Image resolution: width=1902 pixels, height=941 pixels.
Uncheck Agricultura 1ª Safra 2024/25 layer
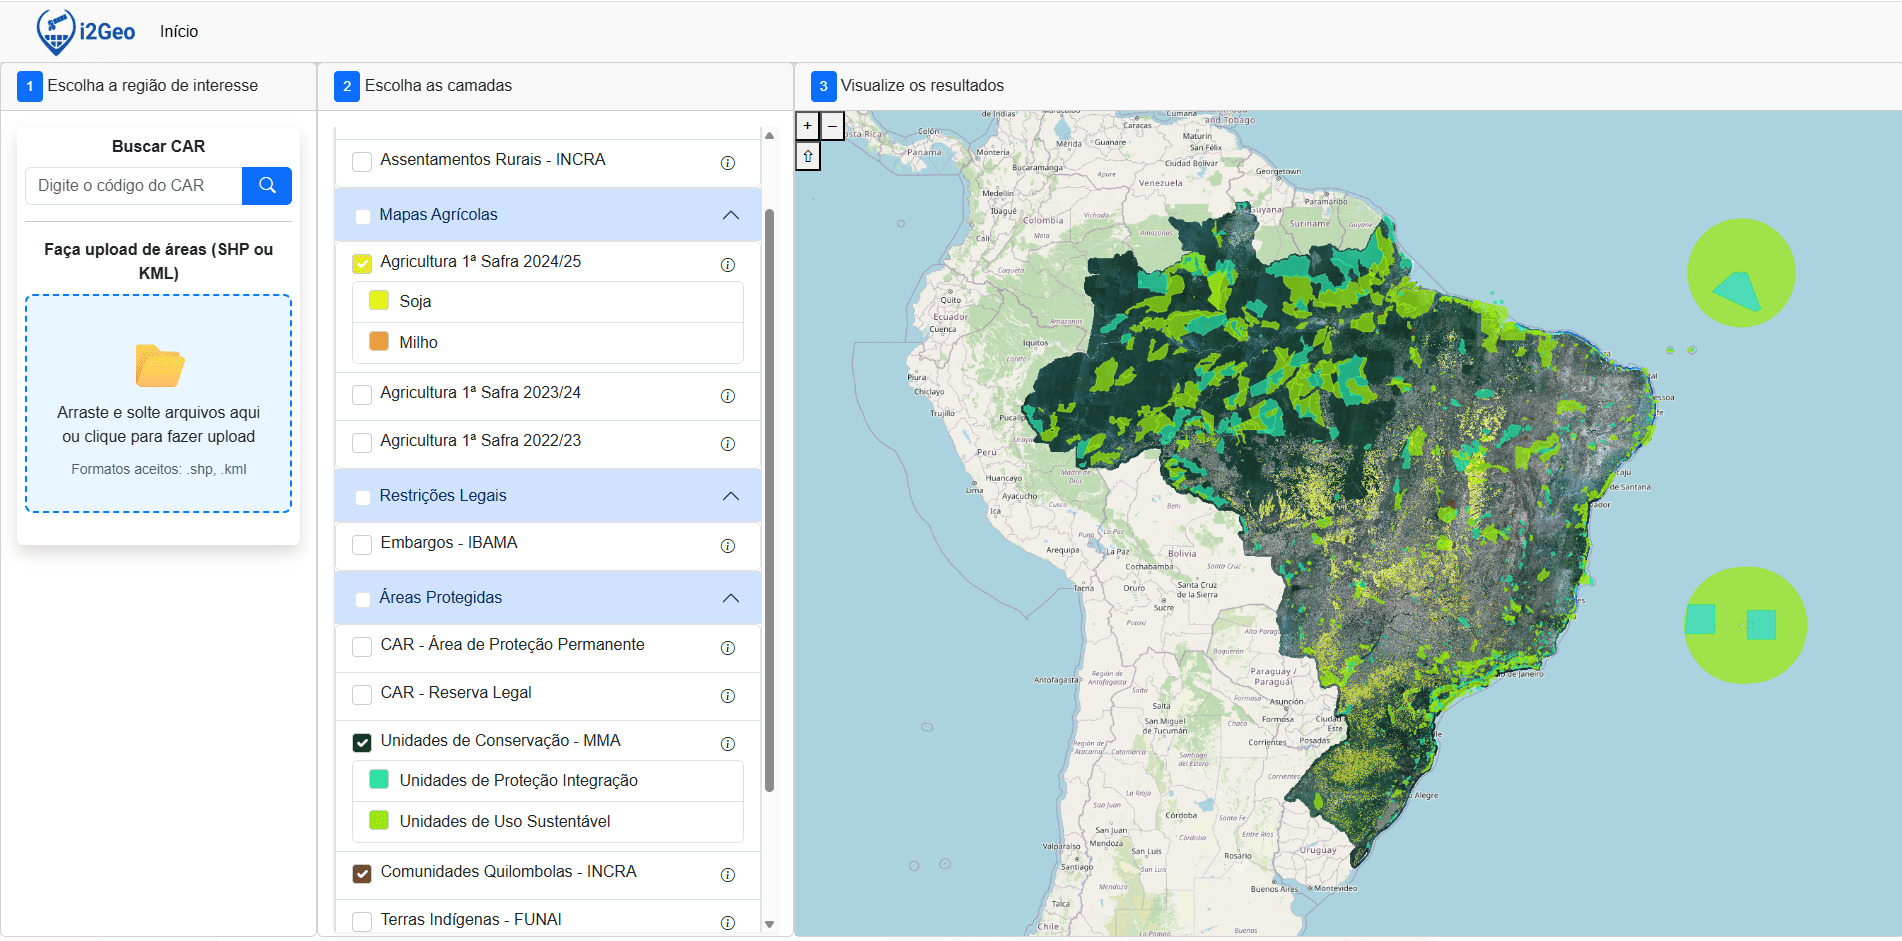362,264
